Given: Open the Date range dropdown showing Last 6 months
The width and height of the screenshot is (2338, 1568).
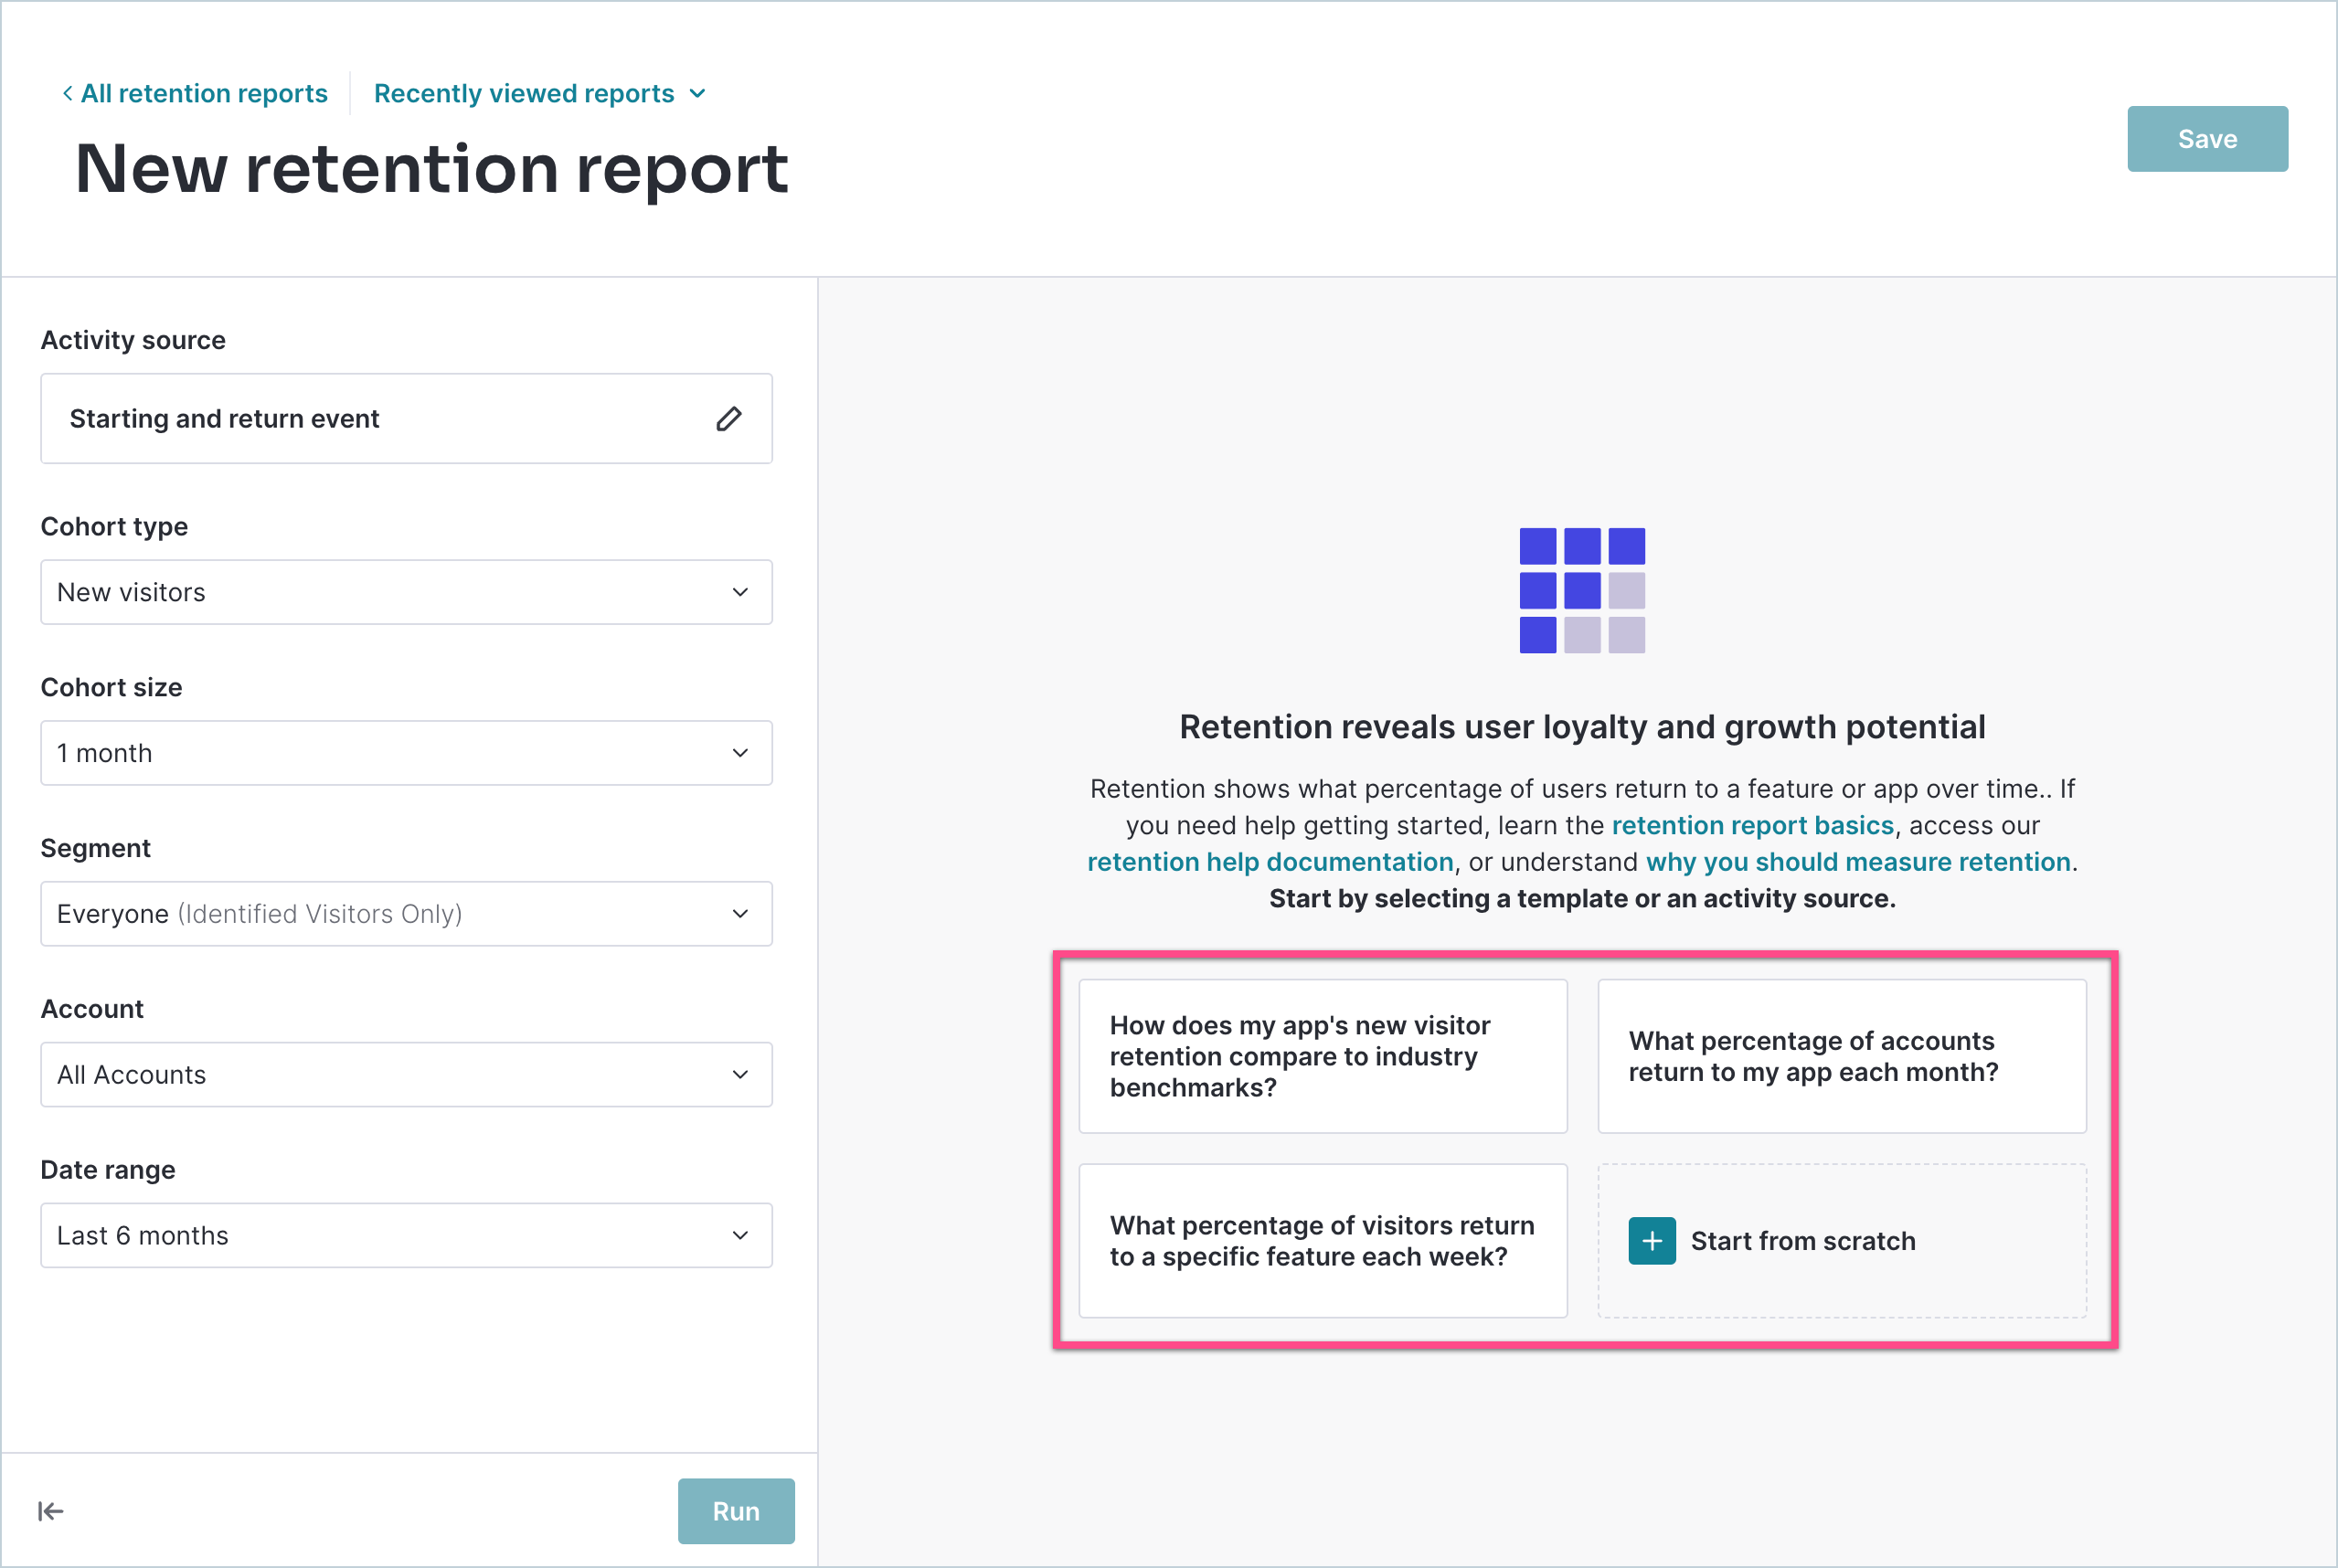Looking at the screenshot, I should pos(406,1236).
